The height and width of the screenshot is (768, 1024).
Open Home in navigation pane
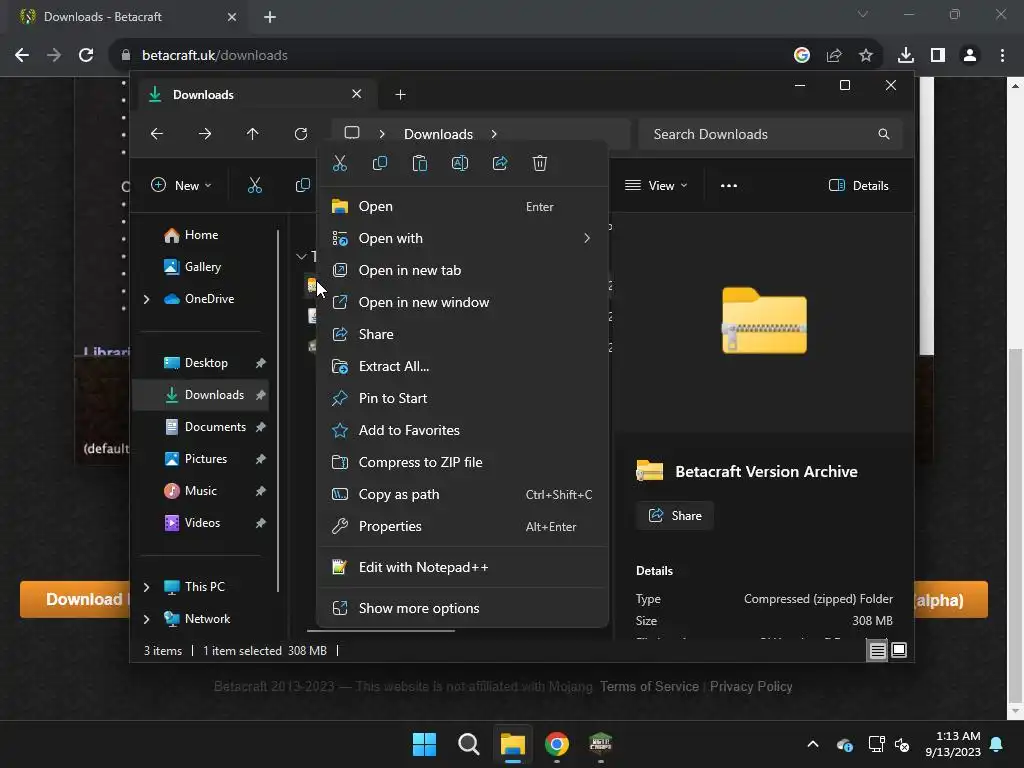[x=201, y=235]
